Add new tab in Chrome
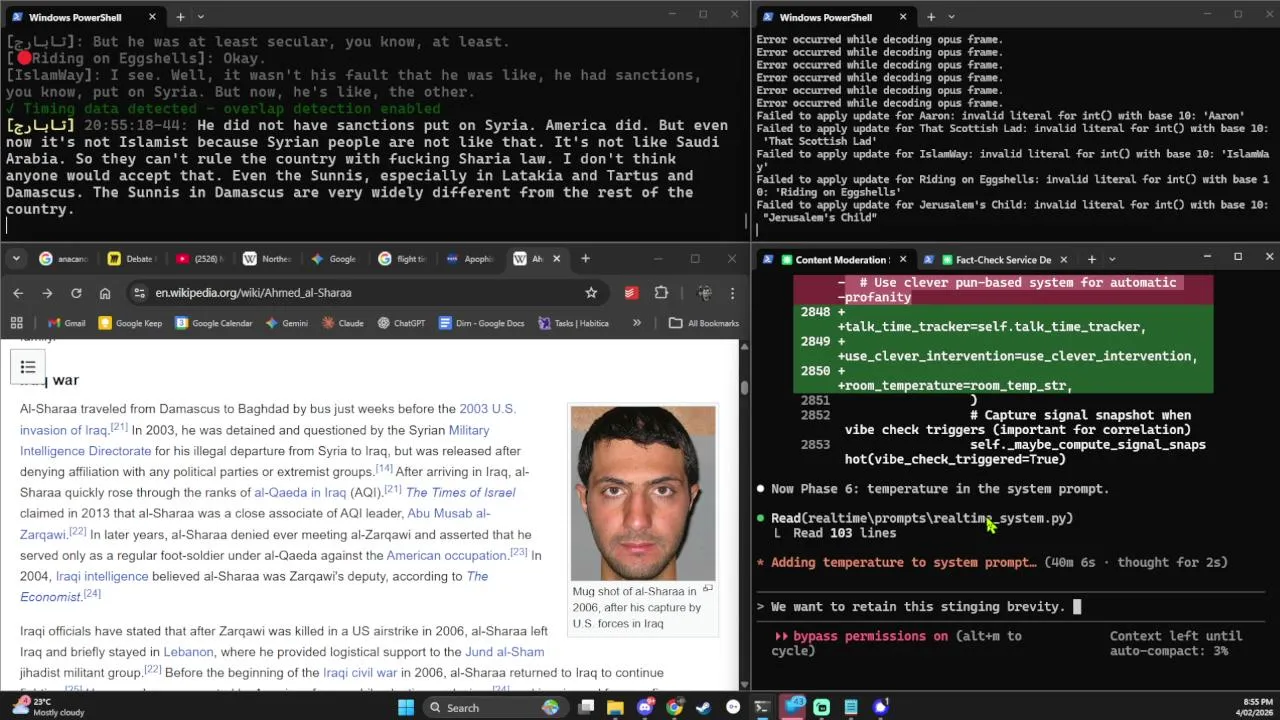 (585, 258)
